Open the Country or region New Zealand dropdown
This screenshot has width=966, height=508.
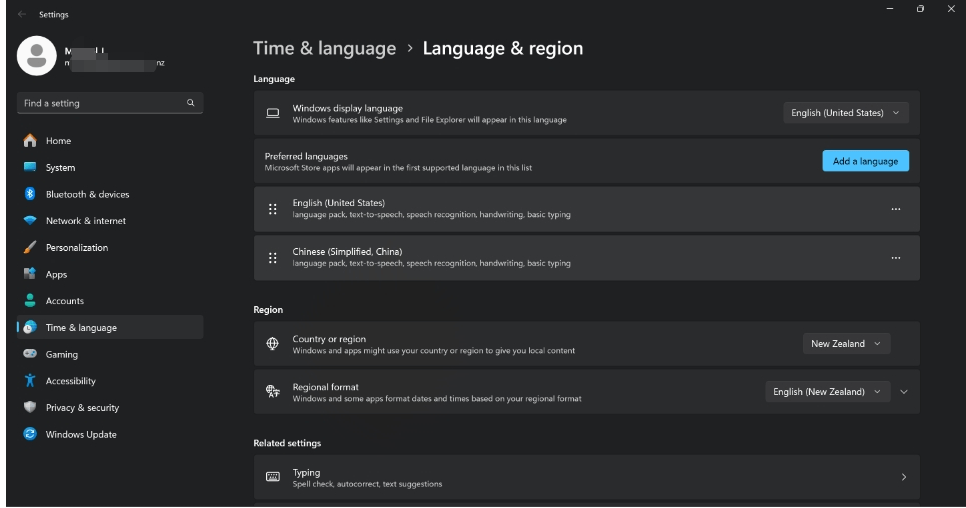846,344
